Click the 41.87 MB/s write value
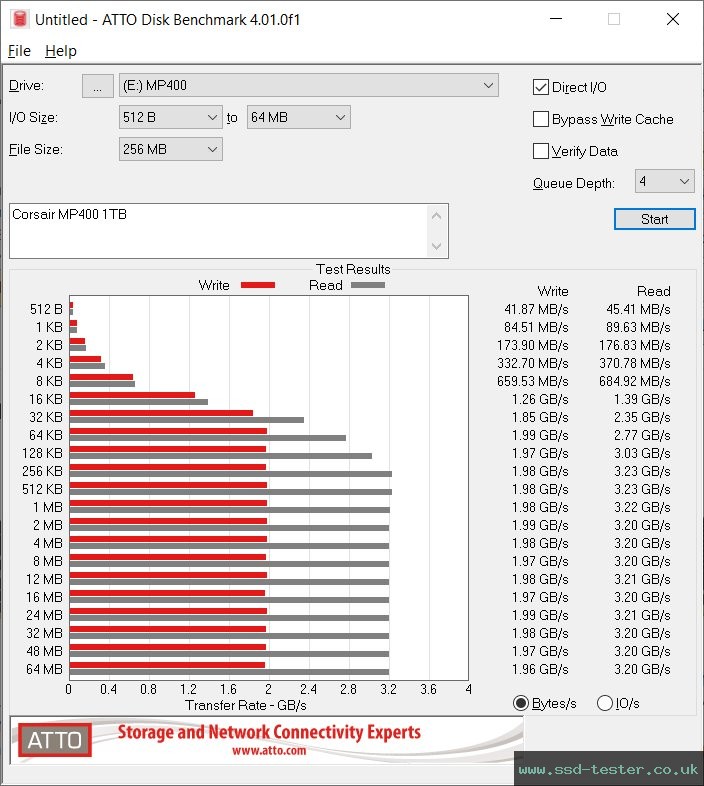 [x=536, y=309]
